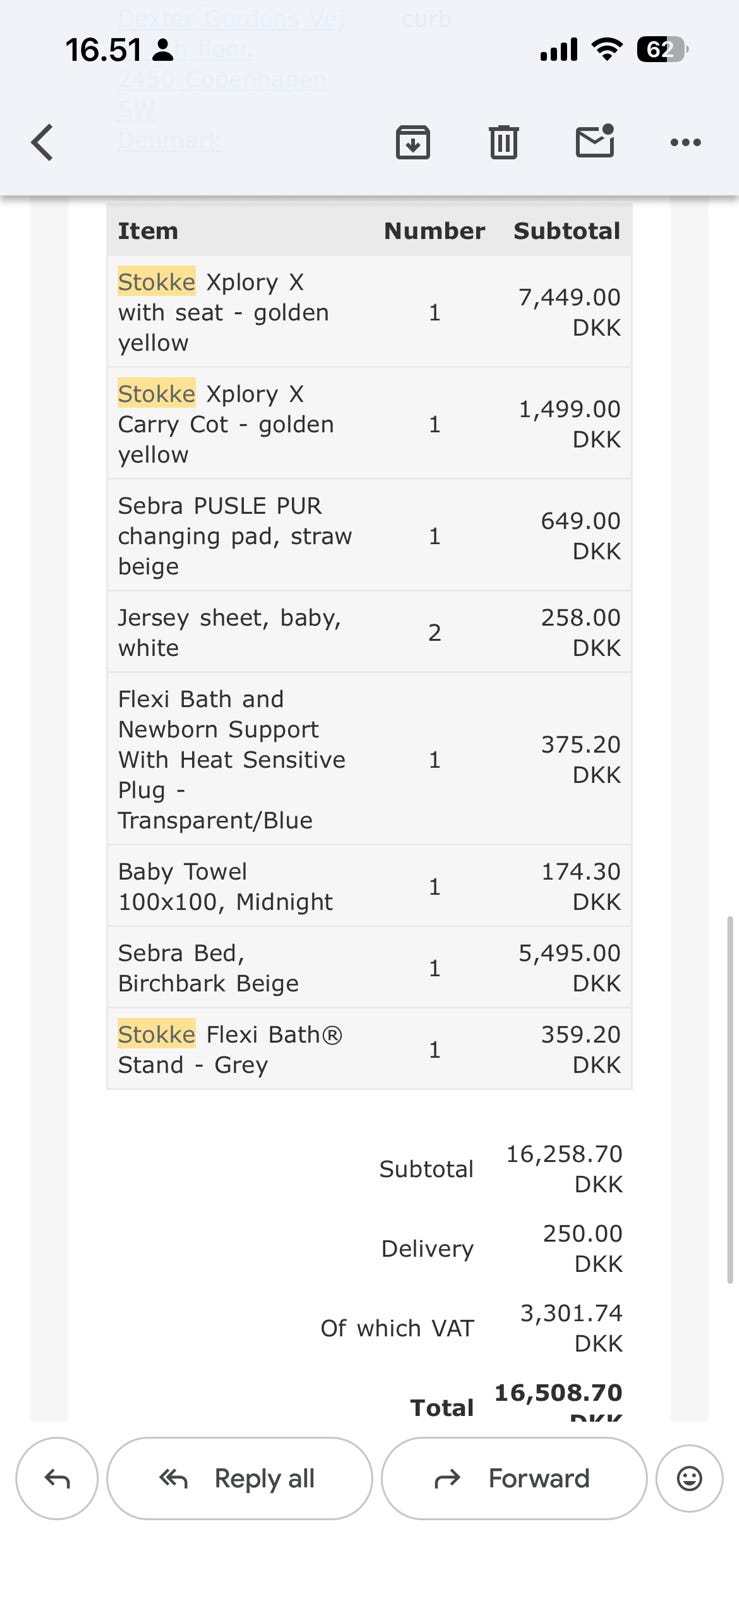This screenshot has height=1600, width=739.
Task: Tap the battery level indicator
Action: point(662,50)
